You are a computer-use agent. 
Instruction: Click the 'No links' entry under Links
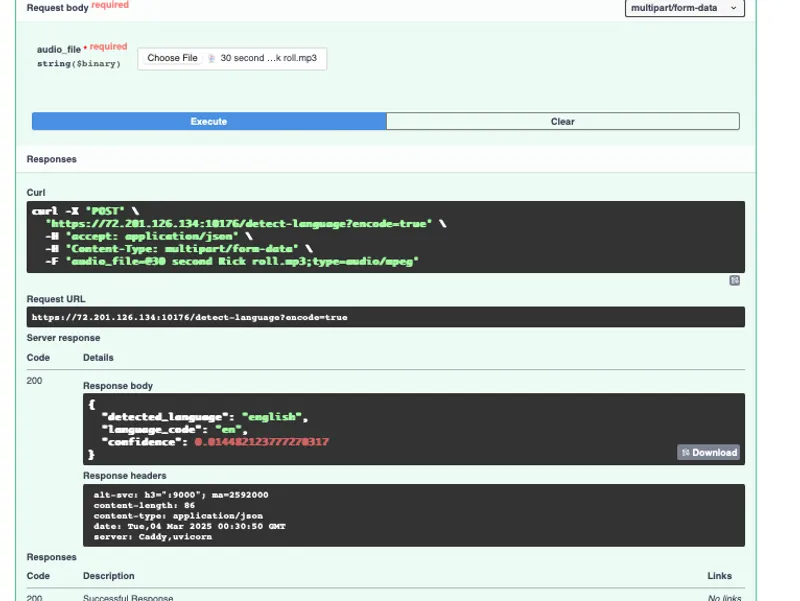pos(724,597)
